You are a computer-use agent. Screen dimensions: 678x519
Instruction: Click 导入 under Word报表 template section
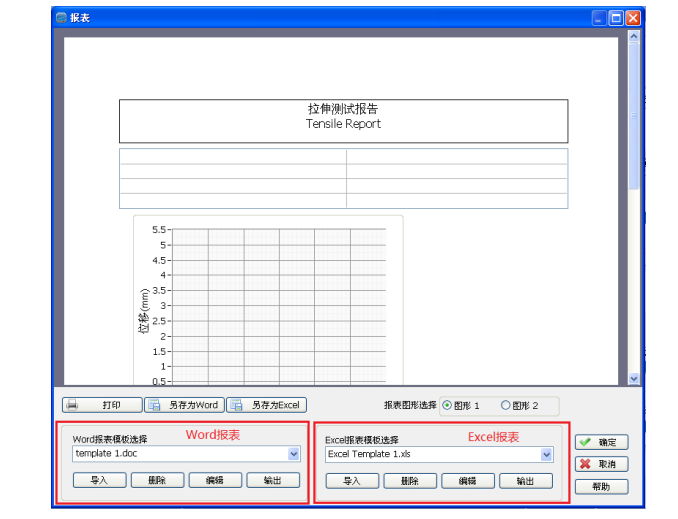point(99,480)
